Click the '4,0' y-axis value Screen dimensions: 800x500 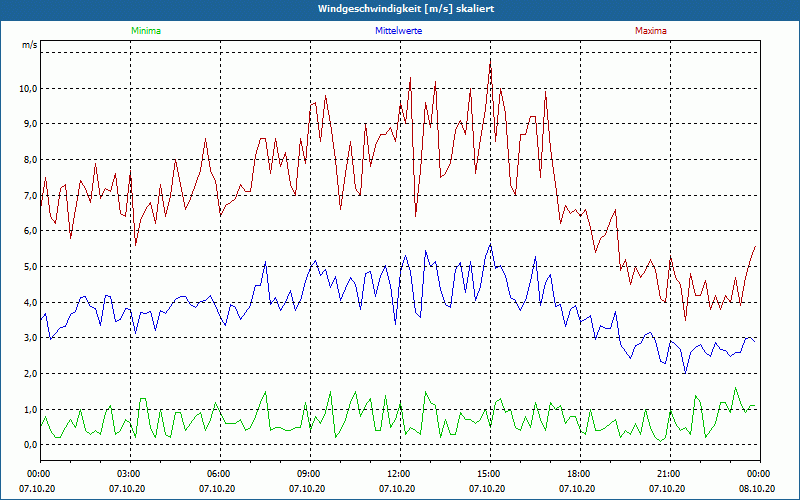point(30,303)
